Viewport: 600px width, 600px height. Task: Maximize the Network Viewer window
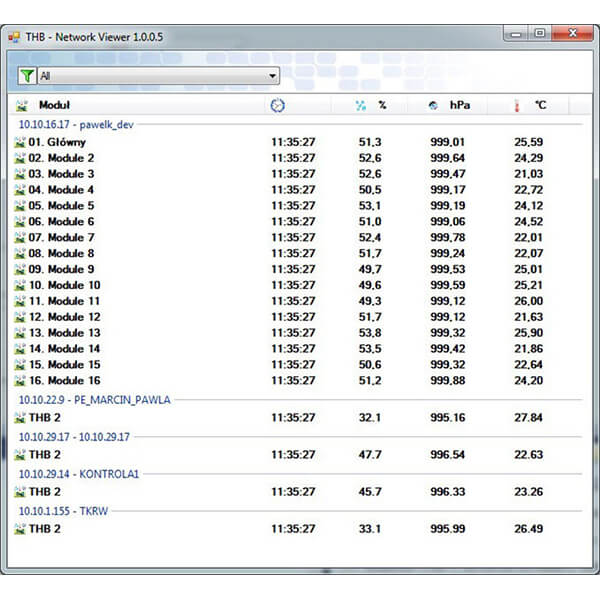click(x=540, y=33)
